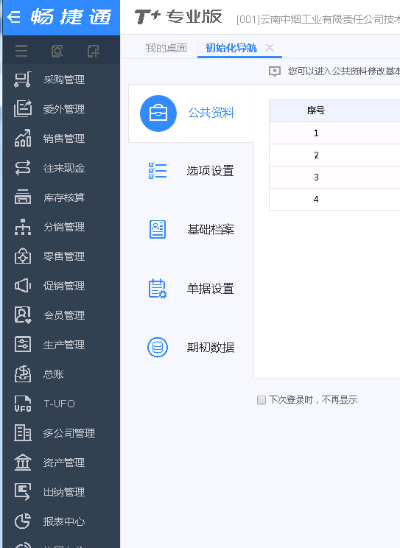
Task: Select 基础档案 step label
Action: pos(211,229)
